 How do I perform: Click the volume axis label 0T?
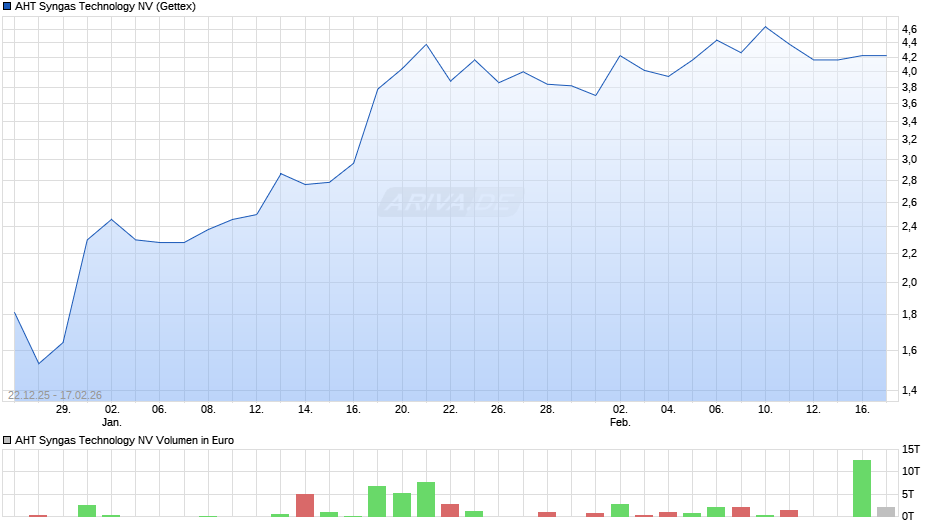908,516
